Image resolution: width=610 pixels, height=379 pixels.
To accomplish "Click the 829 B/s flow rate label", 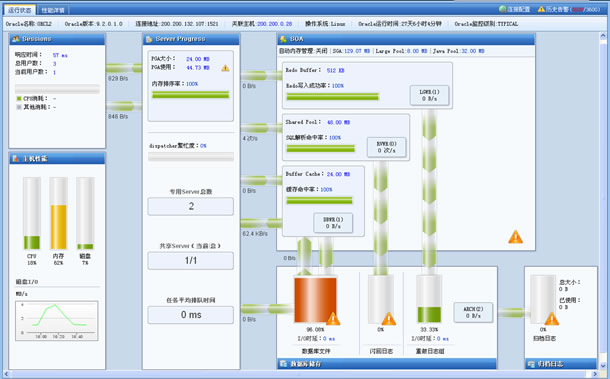I will [x=118, y=78].
